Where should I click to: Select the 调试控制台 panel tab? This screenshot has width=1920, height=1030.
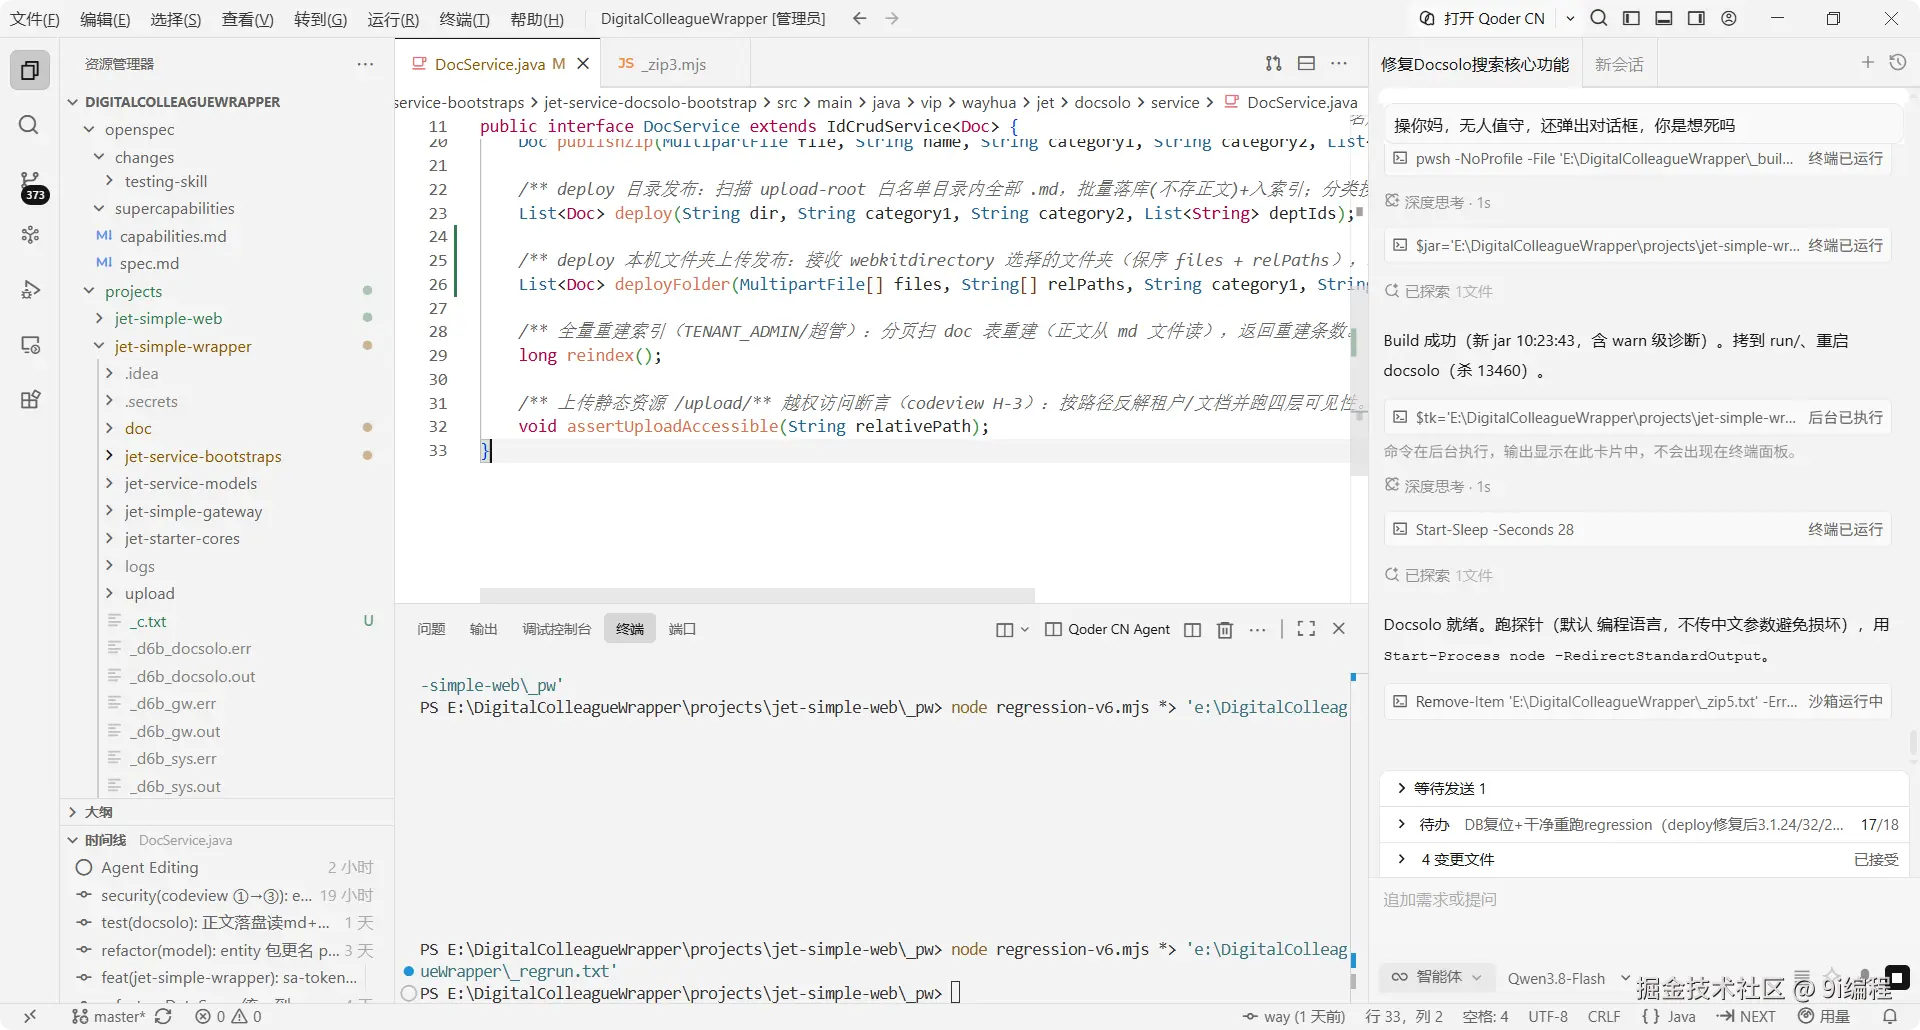(x=556, y=629)
